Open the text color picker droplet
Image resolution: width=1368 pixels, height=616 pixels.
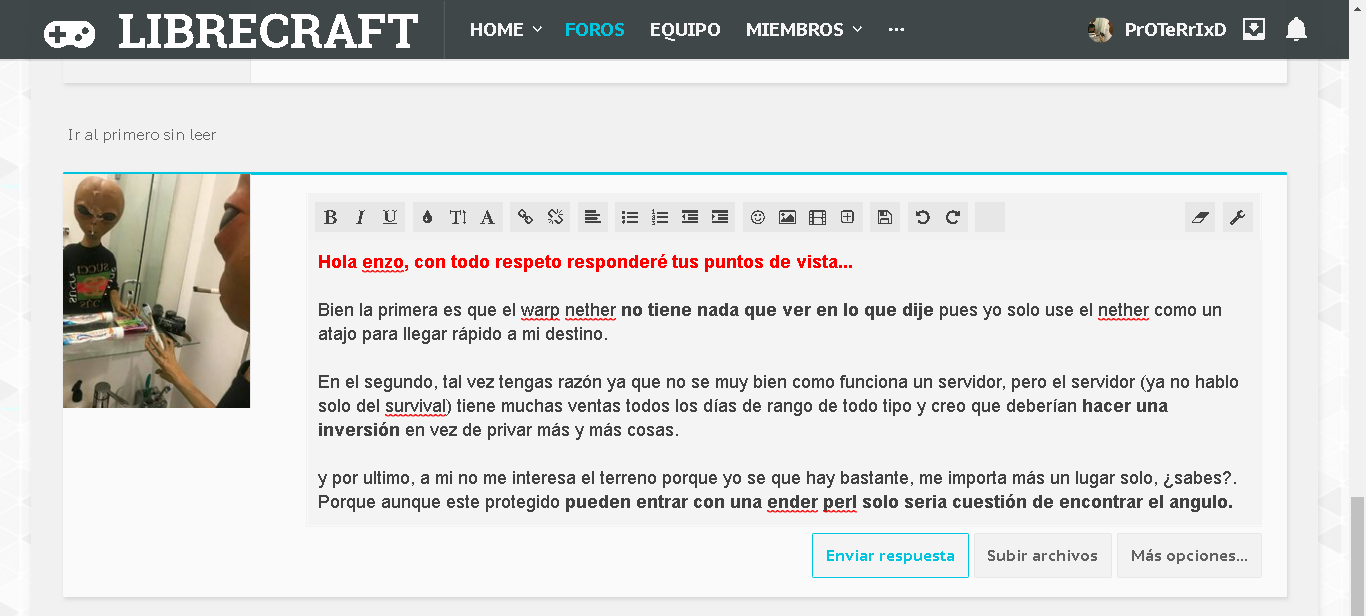tap(425, 217)
